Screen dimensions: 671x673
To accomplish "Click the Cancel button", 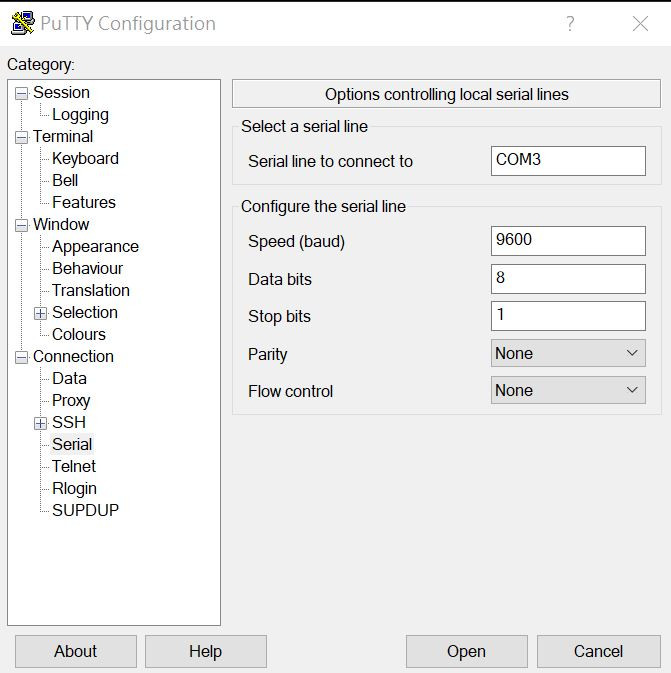I will (598, 652).
